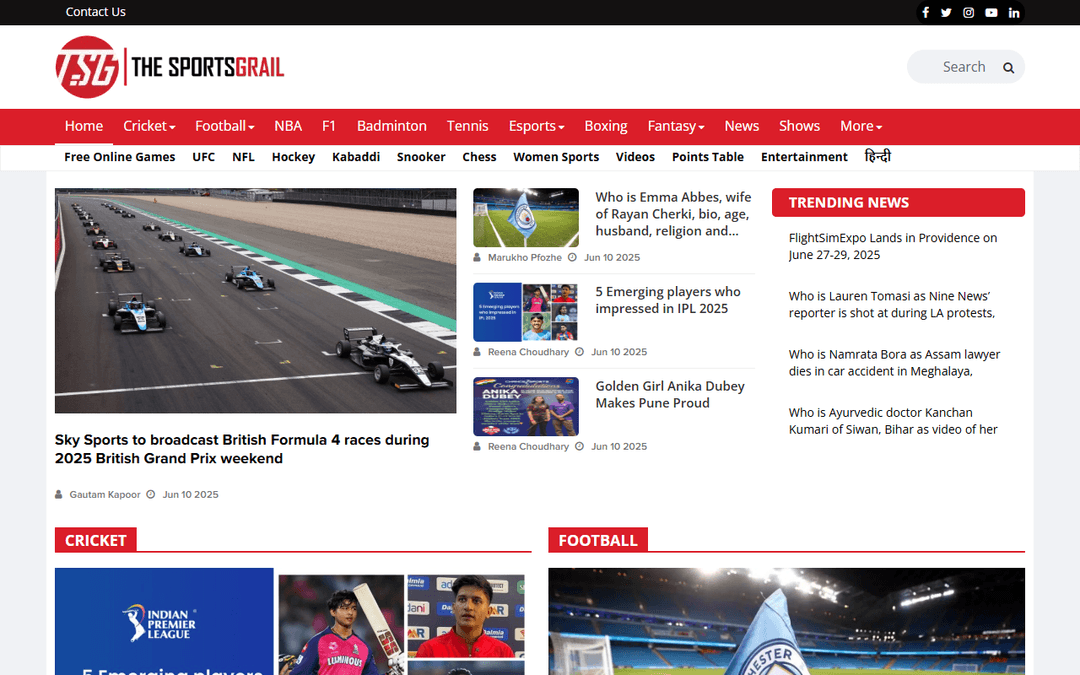The width and height of the screenshot is (1080, 675).
Task: Expand the Fantasy dropdown menu
Action: click(x=676, y=126)
